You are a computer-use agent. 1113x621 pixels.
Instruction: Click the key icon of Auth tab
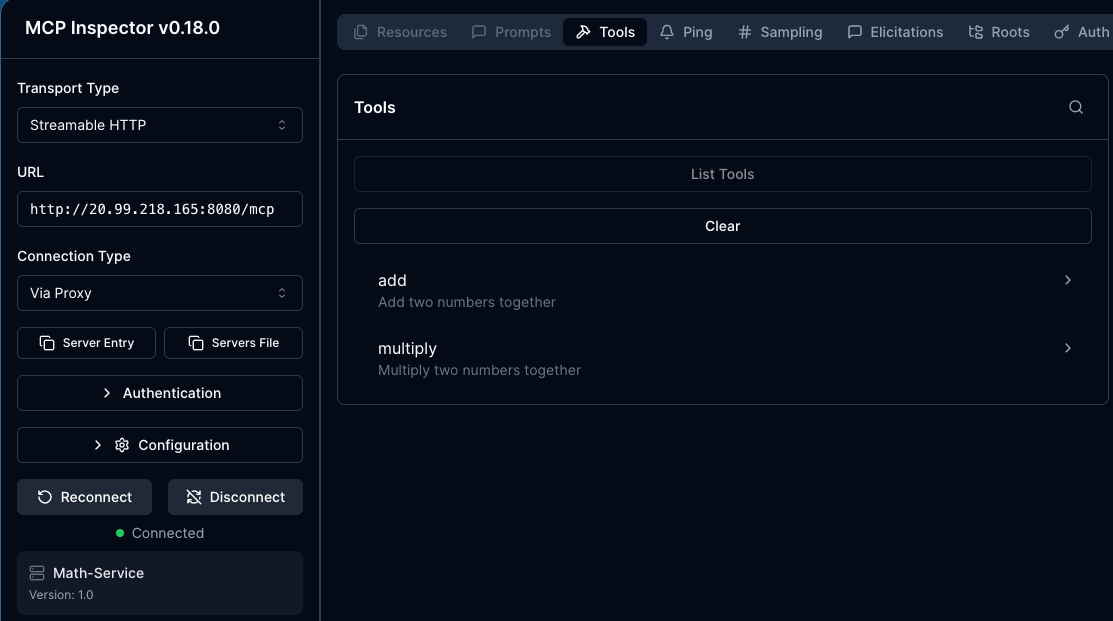[x=1062, y=32]
